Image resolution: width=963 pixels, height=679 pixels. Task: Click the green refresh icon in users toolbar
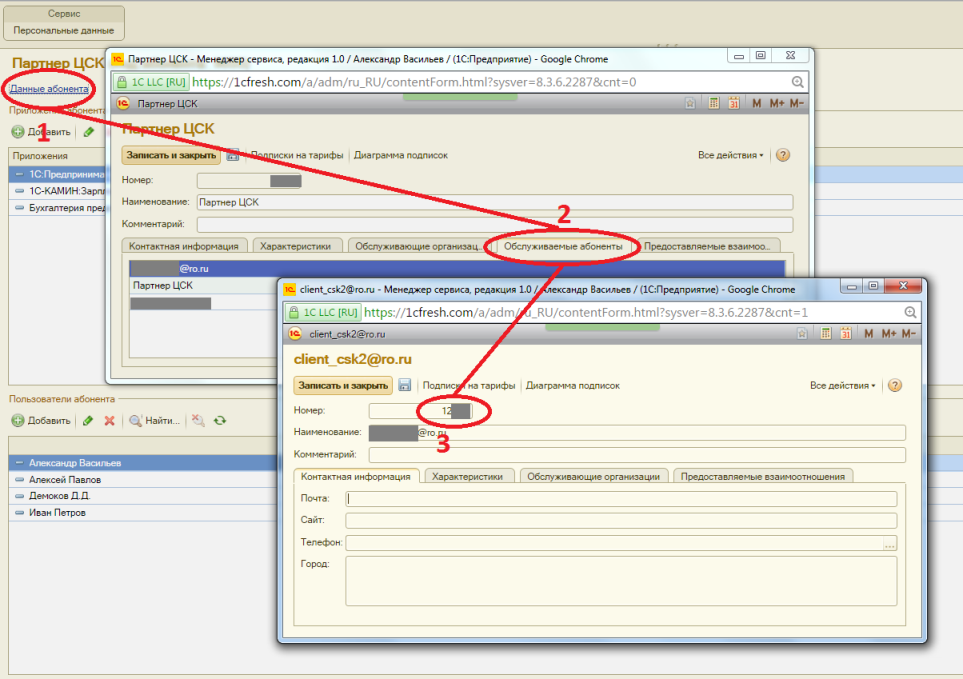220,421
